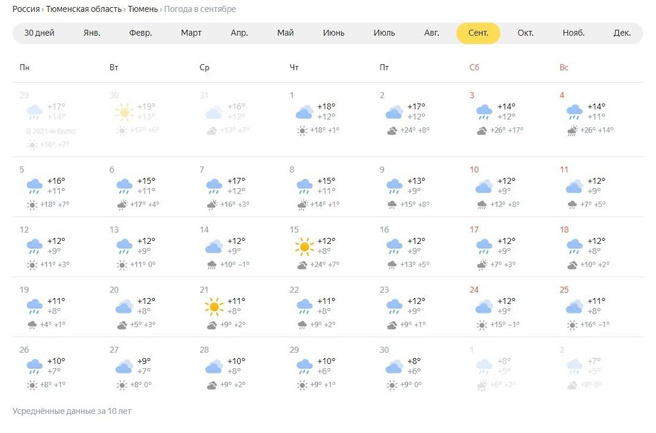Open the Июнь month tab
Screen dimensions: 656x433
coord(334,33)
